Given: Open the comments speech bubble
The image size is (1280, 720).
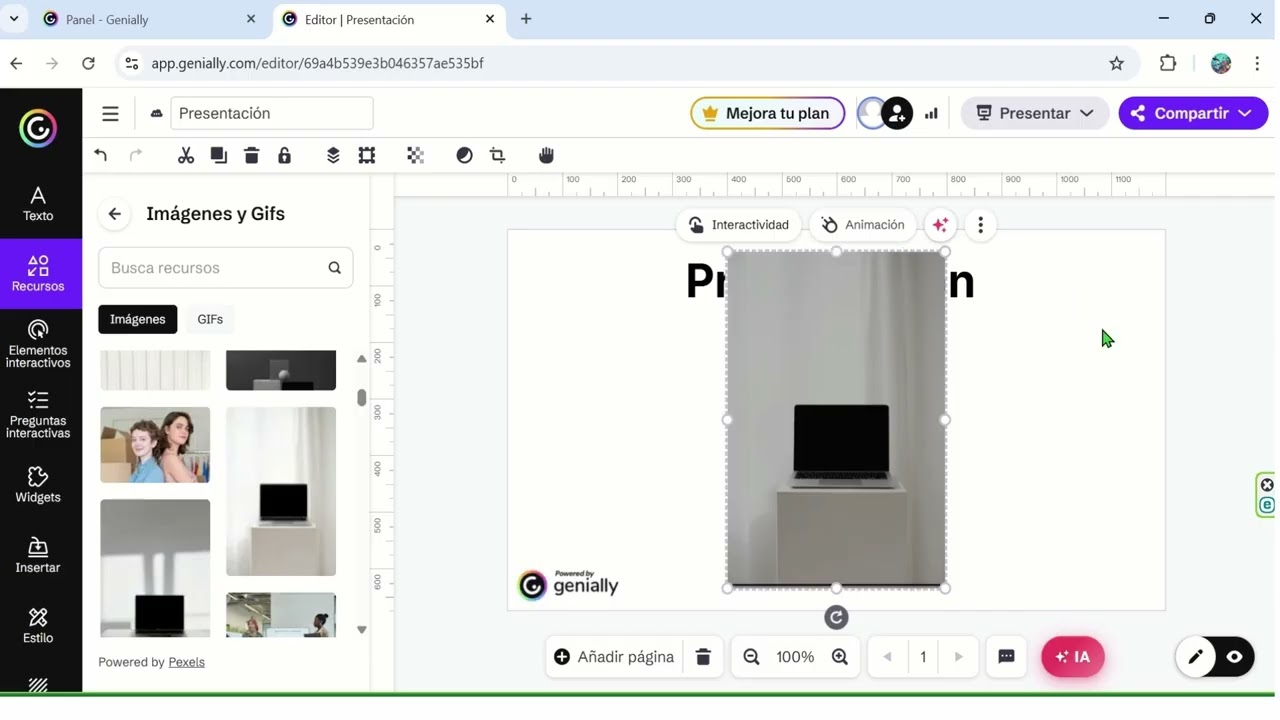Looking at the screenshot, I should tap(1007, 657).
